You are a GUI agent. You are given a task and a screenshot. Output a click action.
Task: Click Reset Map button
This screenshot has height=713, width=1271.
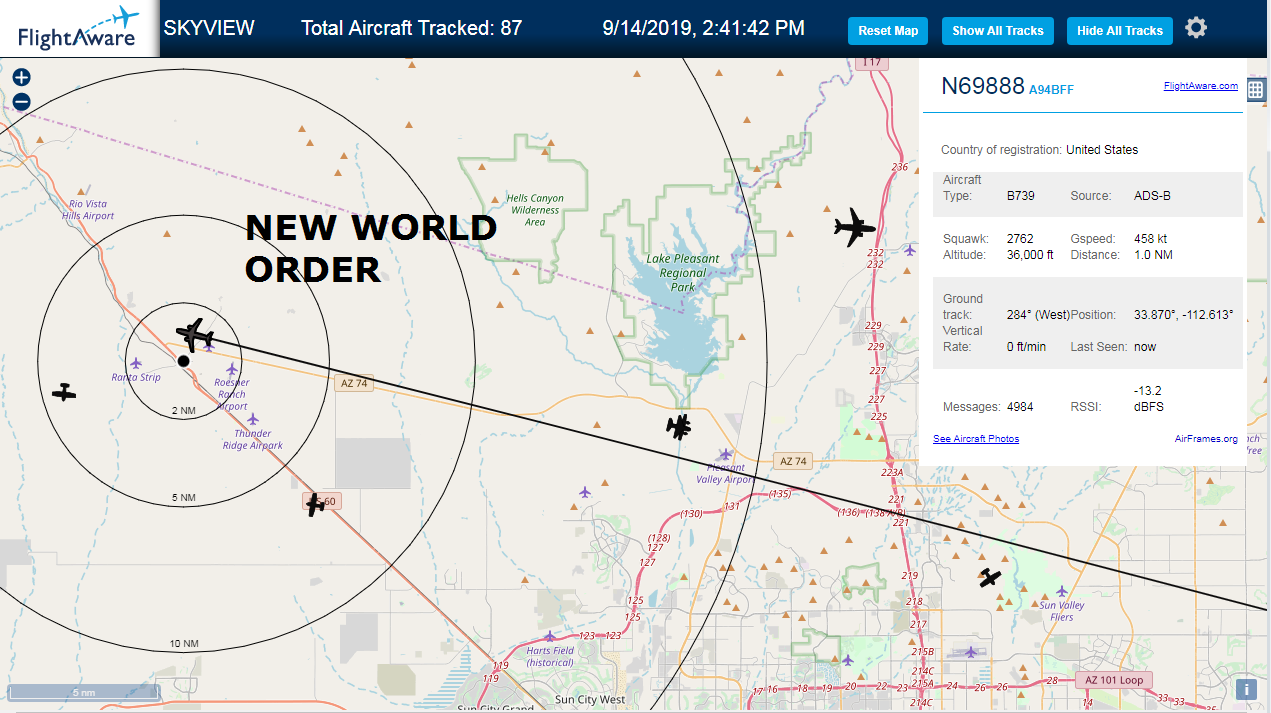(888, 31)
